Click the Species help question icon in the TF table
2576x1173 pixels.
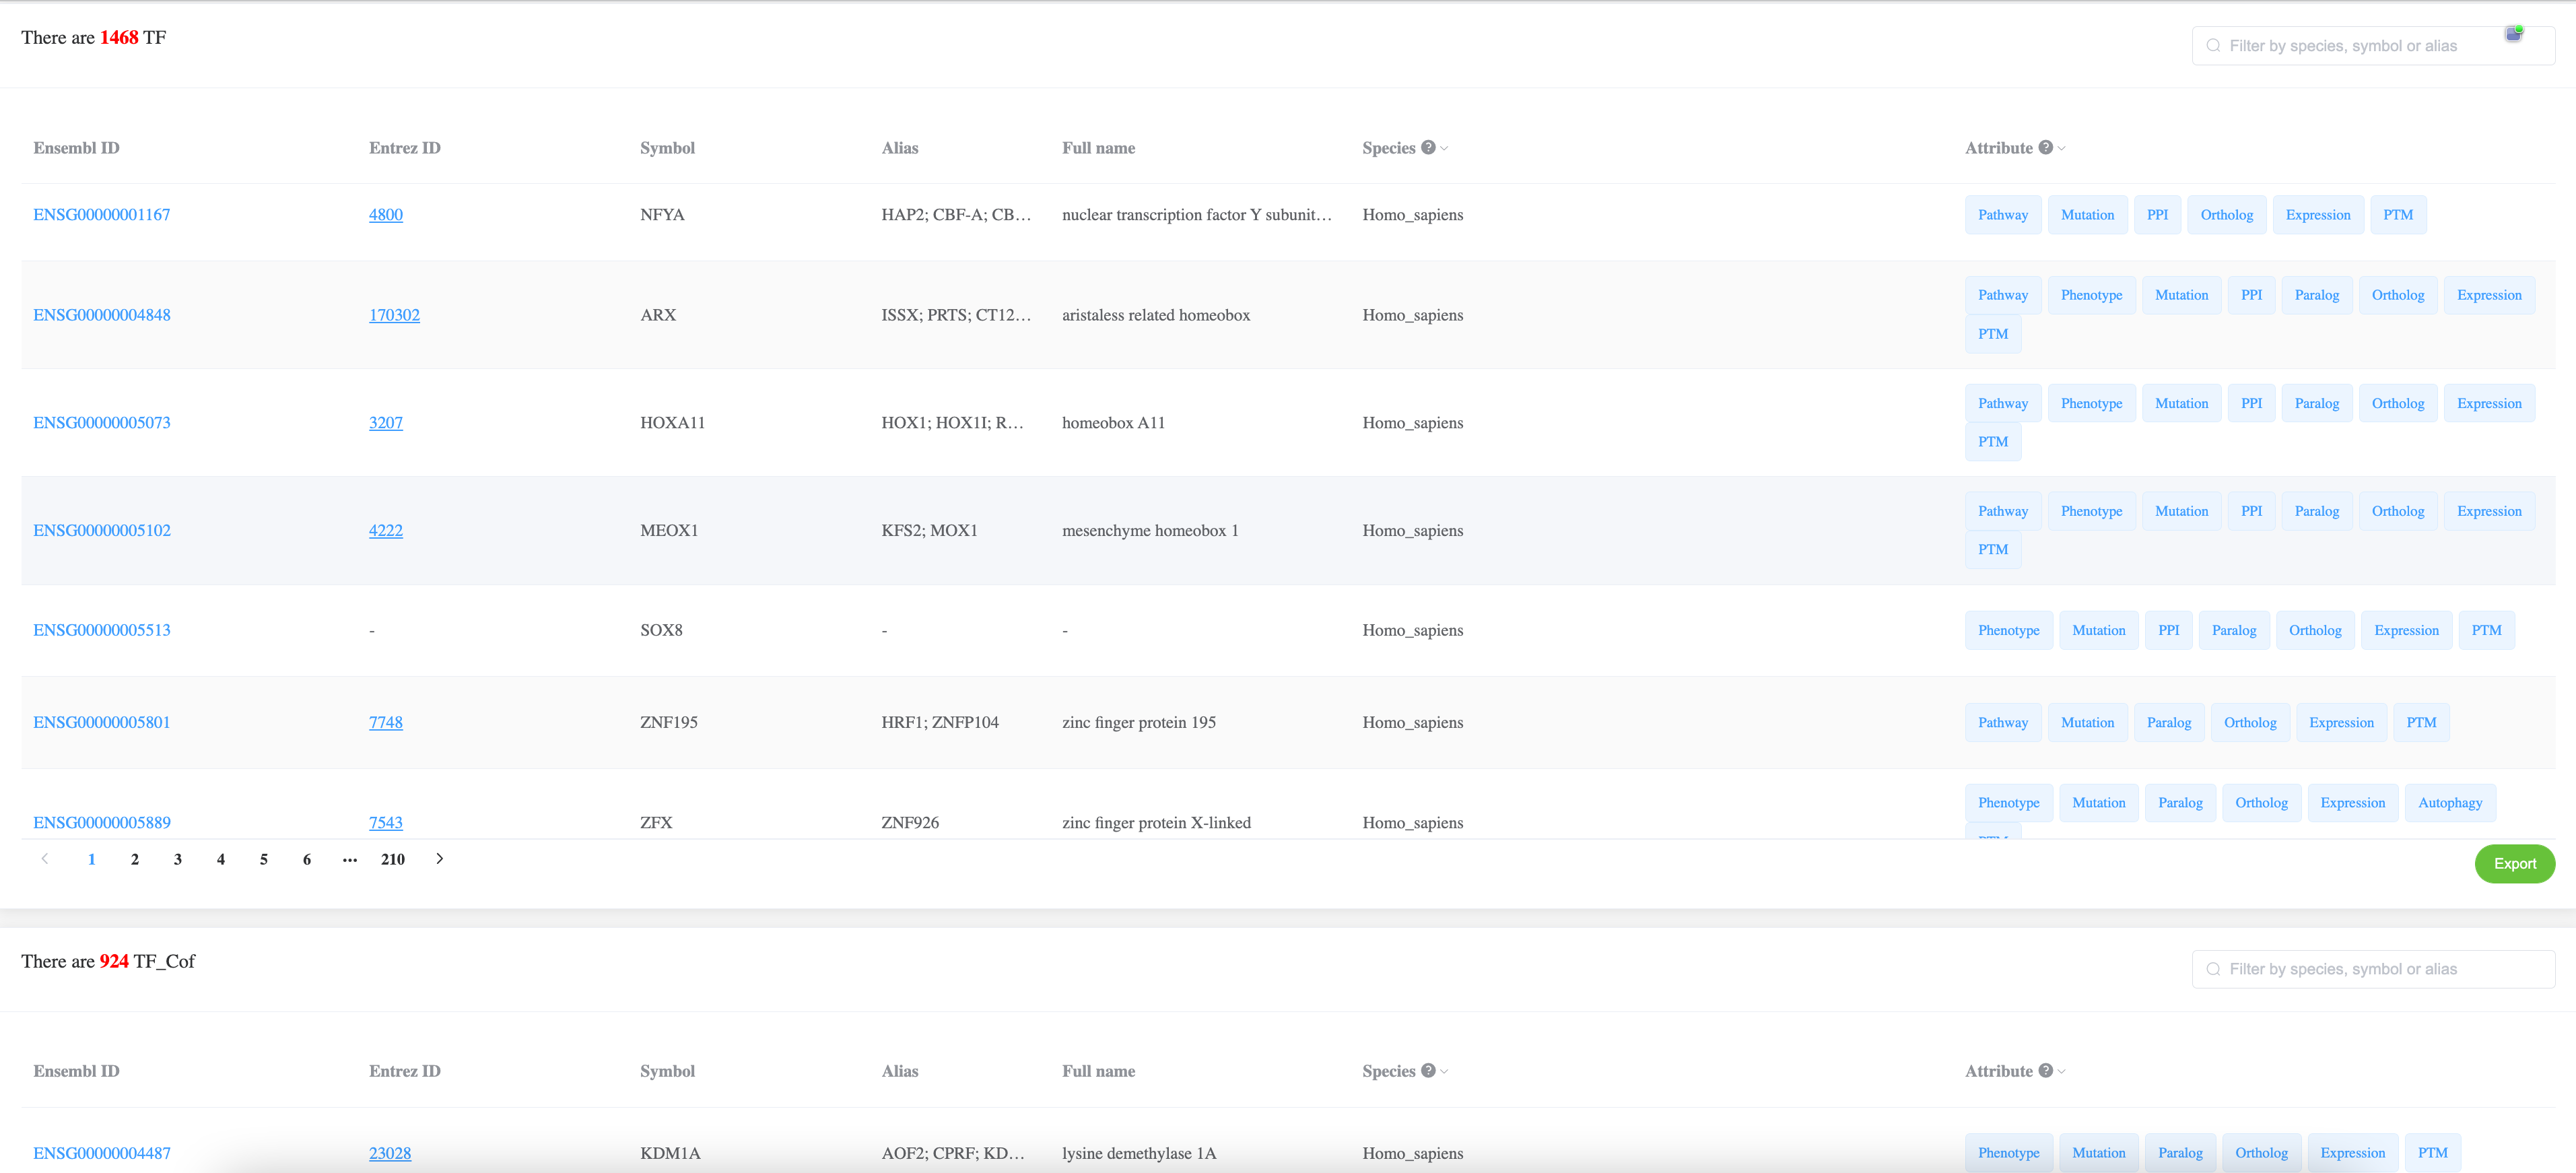click(x=1428, y=147)
